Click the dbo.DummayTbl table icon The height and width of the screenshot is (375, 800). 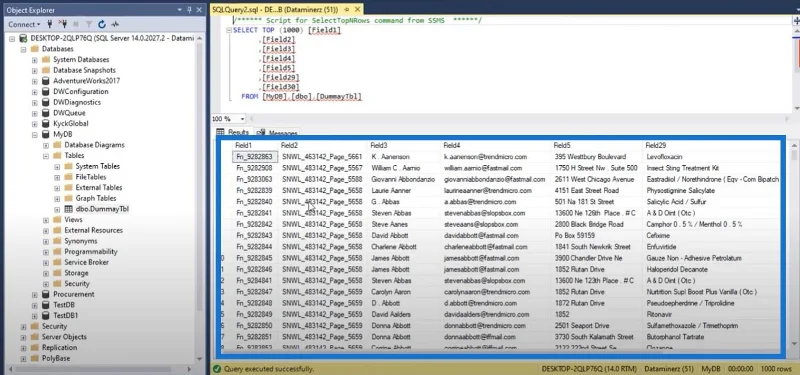click(x=68, y=209)
